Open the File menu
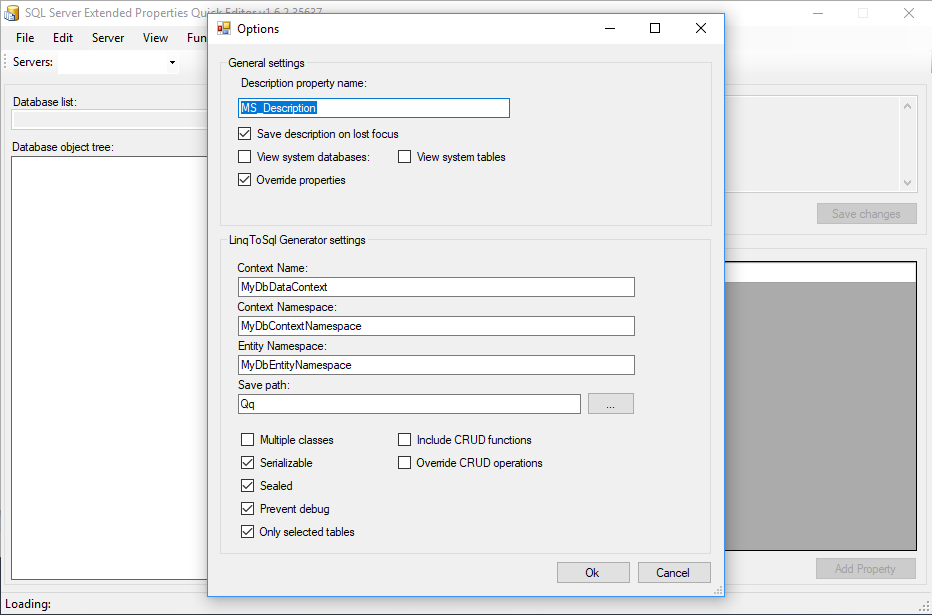 [x=25, y=38]
